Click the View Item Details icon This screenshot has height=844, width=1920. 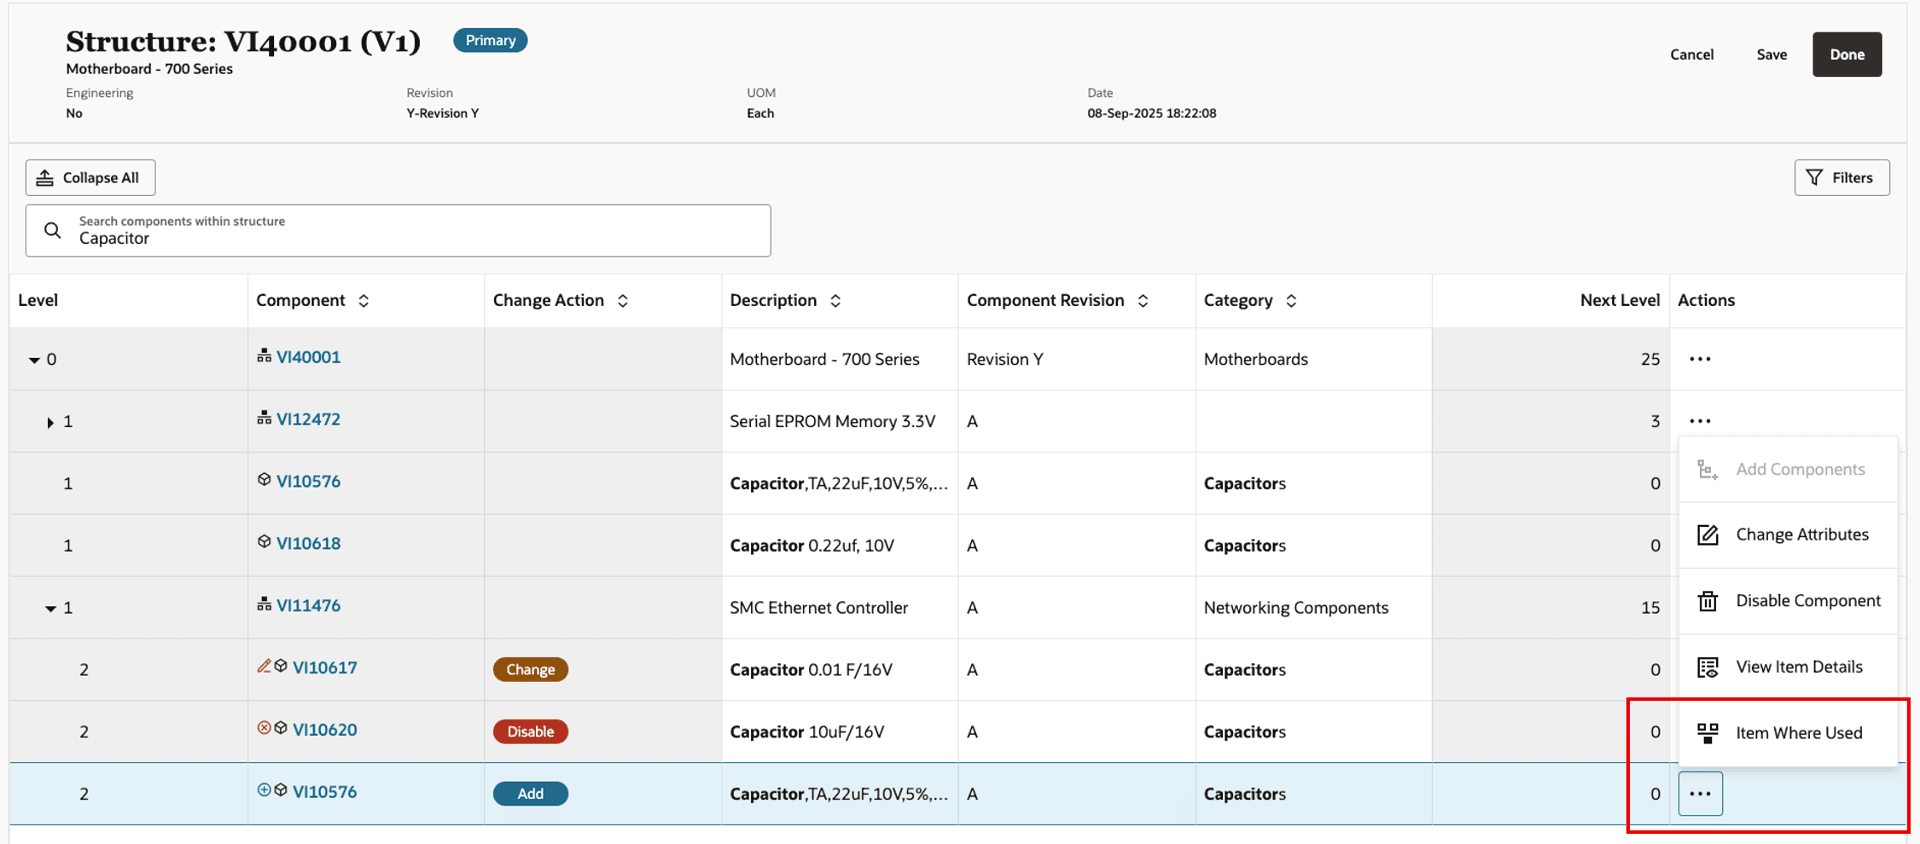point(1708,667)
